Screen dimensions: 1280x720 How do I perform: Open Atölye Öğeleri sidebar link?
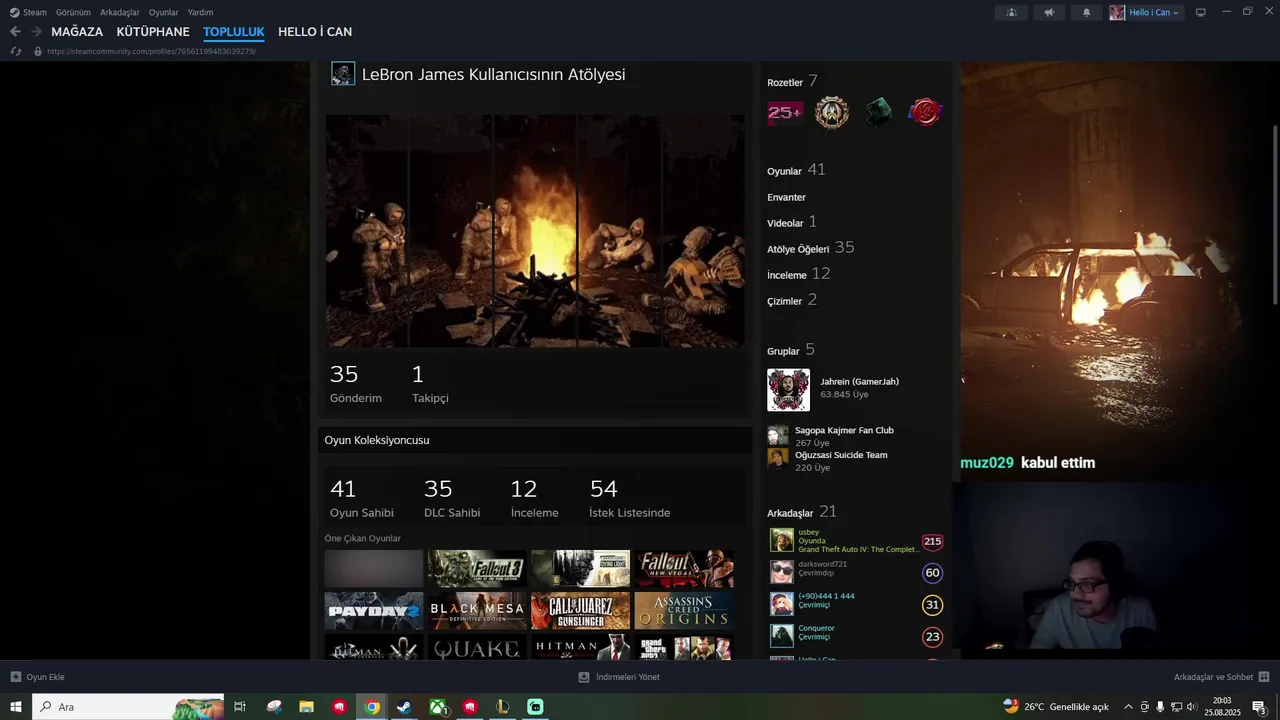point(811,248)
